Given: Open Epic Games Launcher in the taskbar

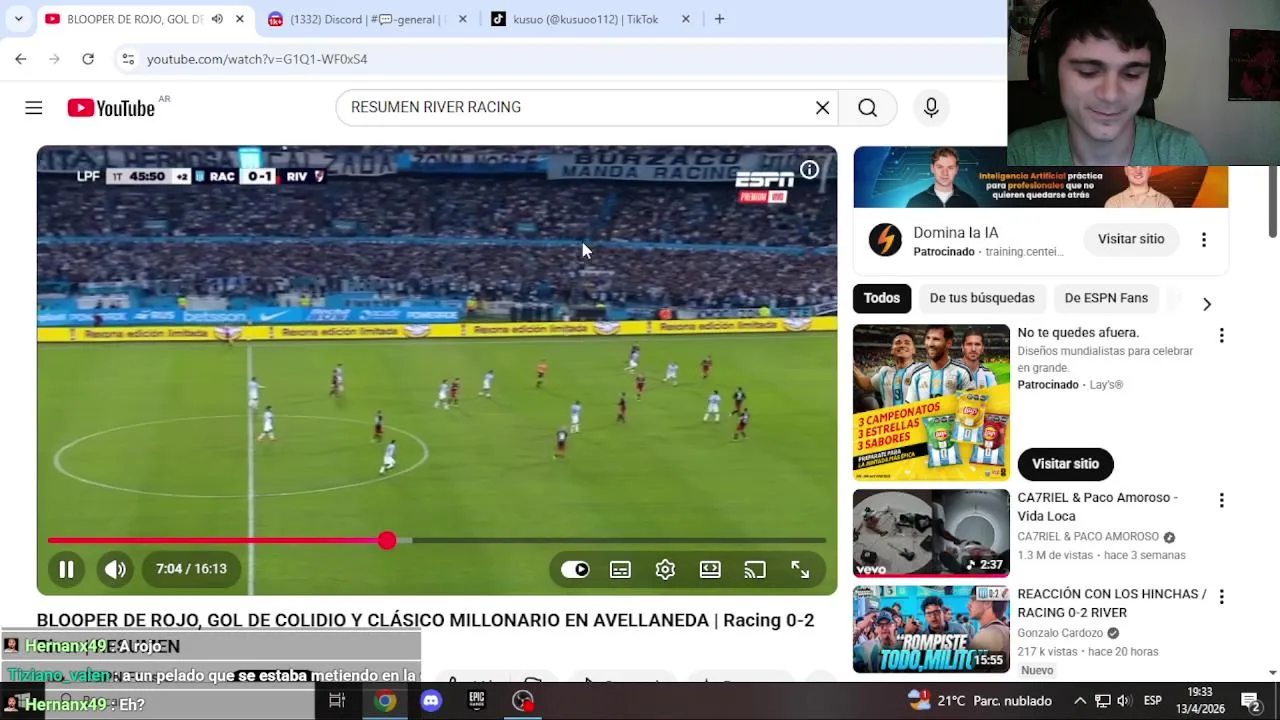Looking at the screenshot, I should 477,701.
